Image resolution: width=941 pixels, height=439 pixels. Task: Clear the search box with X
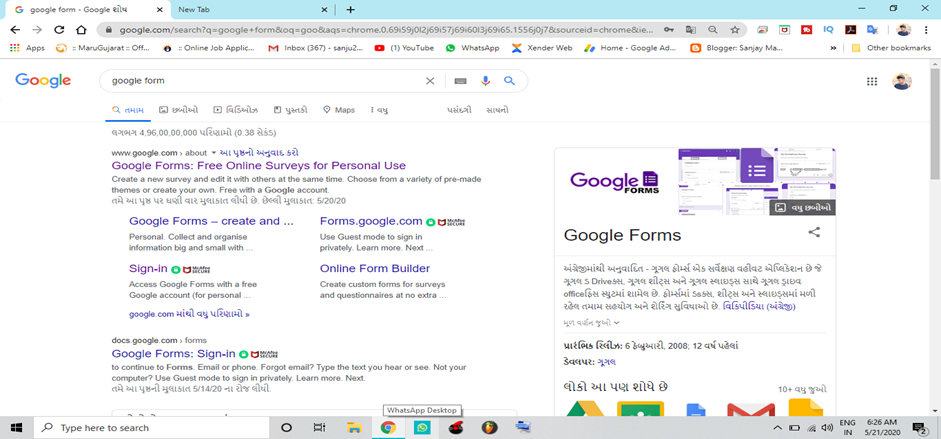[x=430, y=81]
